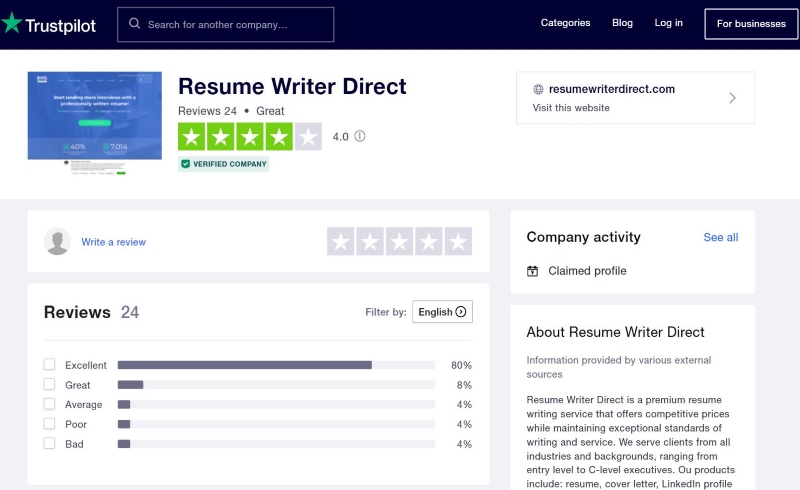
Task: Check the Average filter checkbox
Action: pos(49,404)
